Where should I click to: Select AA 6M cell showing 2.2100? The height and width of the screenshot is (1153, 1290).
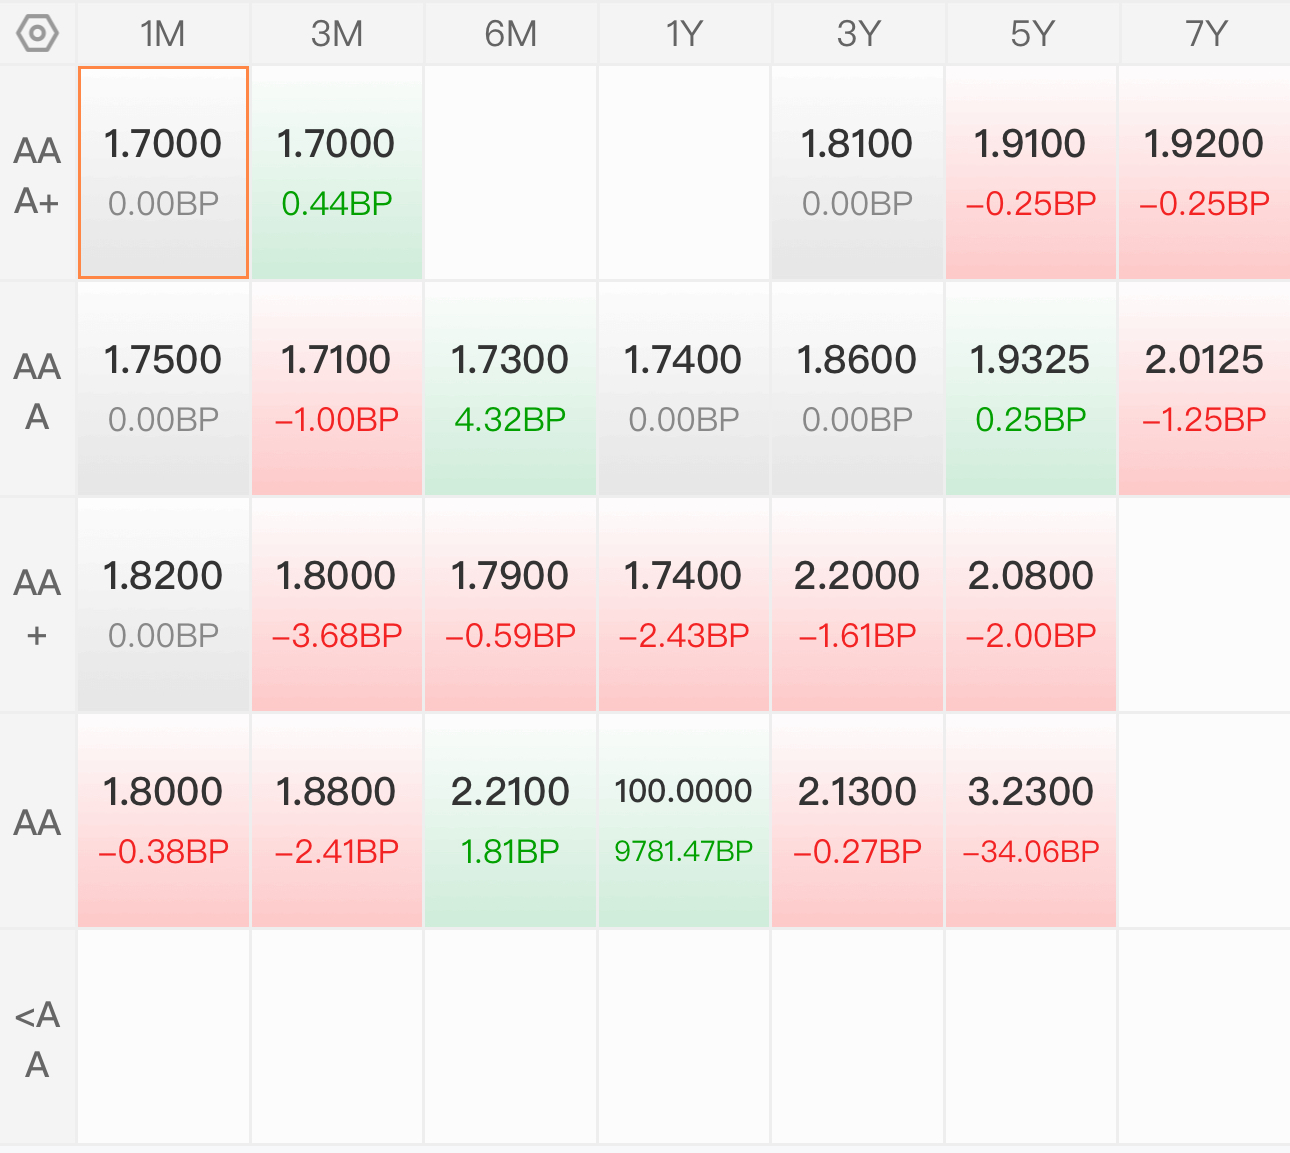(x=510, y=820)
